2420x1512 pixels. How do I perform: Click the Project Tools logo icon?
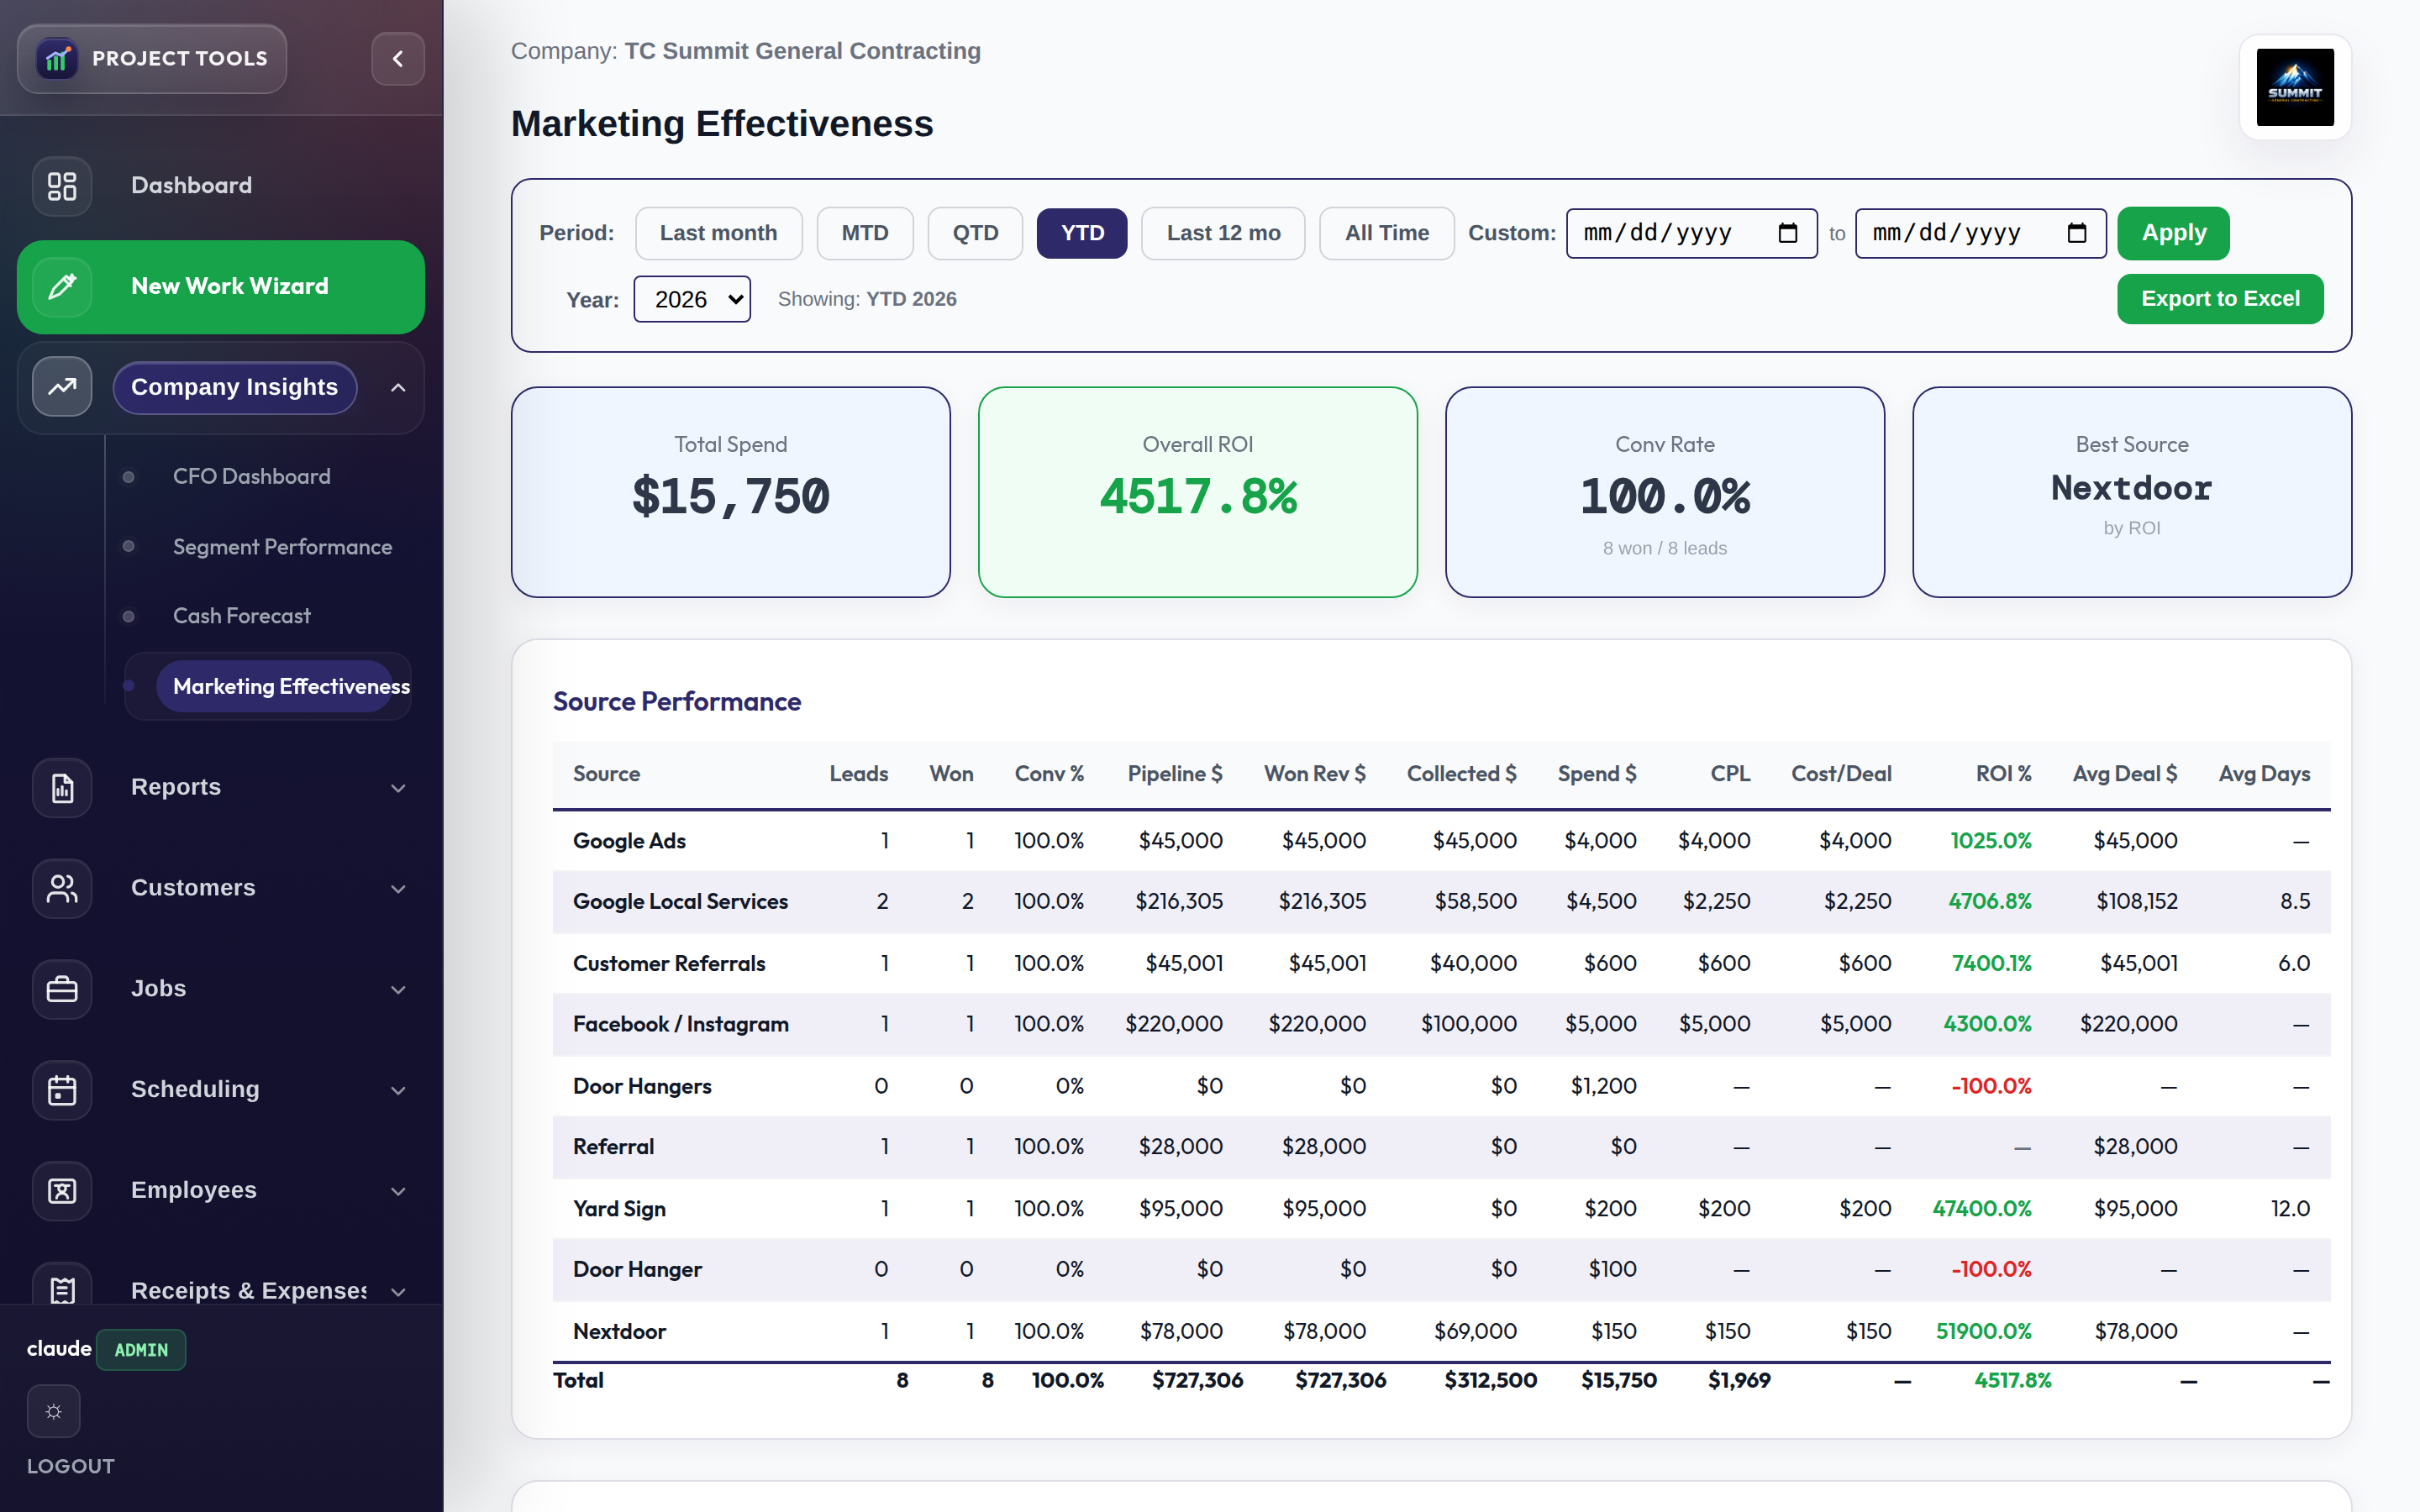57,59
